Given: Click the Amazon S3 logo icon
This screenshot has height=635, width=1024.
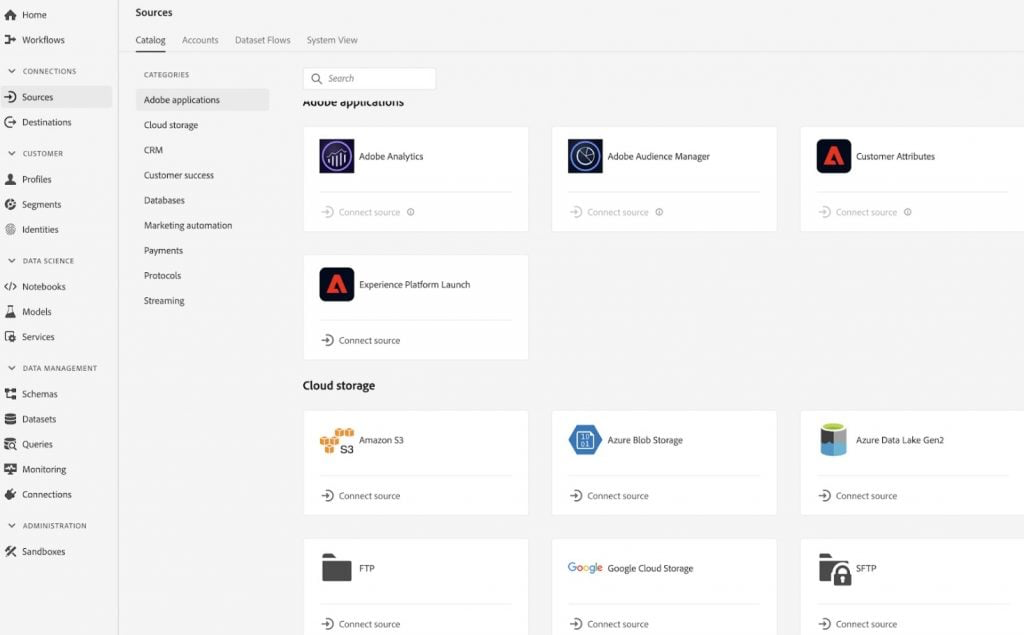Looking at the screenshot, I should (337, 441).
